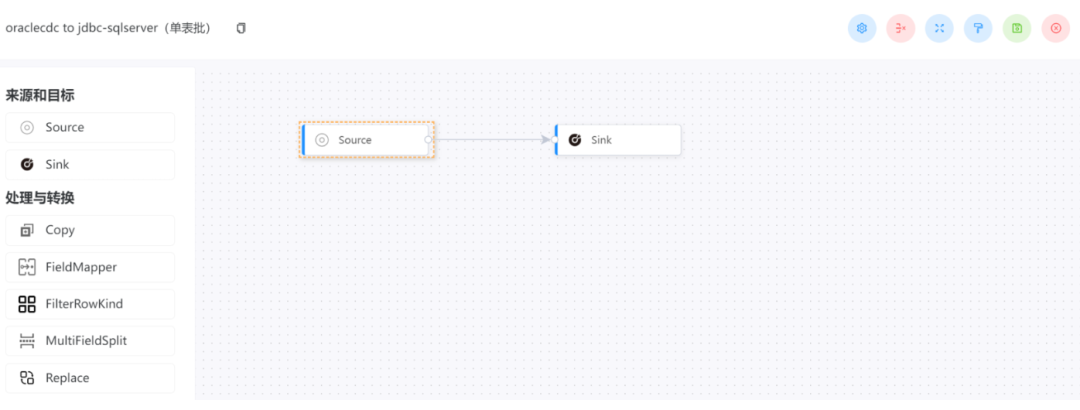Select the Sink item in the sidebar
The height and width of the screenshot is (410, 1080).
(x=90, y=164)
